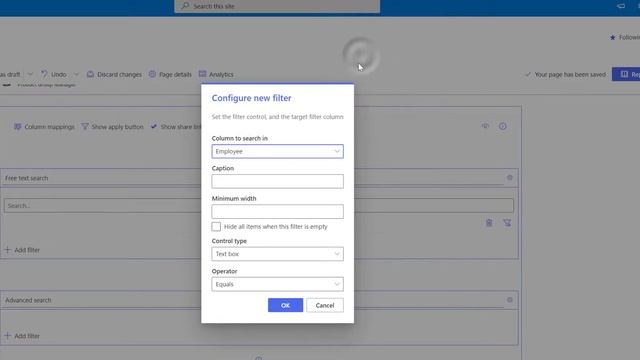Click into the Minimum width field
The width and height of the screenshot is (640, 360).
277,211
